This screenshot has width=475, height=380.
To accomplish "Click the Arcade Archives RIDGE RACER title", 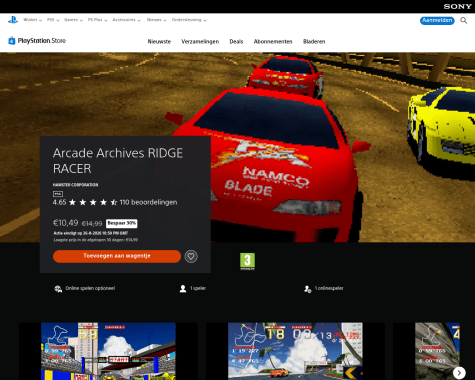I will 118,161.
